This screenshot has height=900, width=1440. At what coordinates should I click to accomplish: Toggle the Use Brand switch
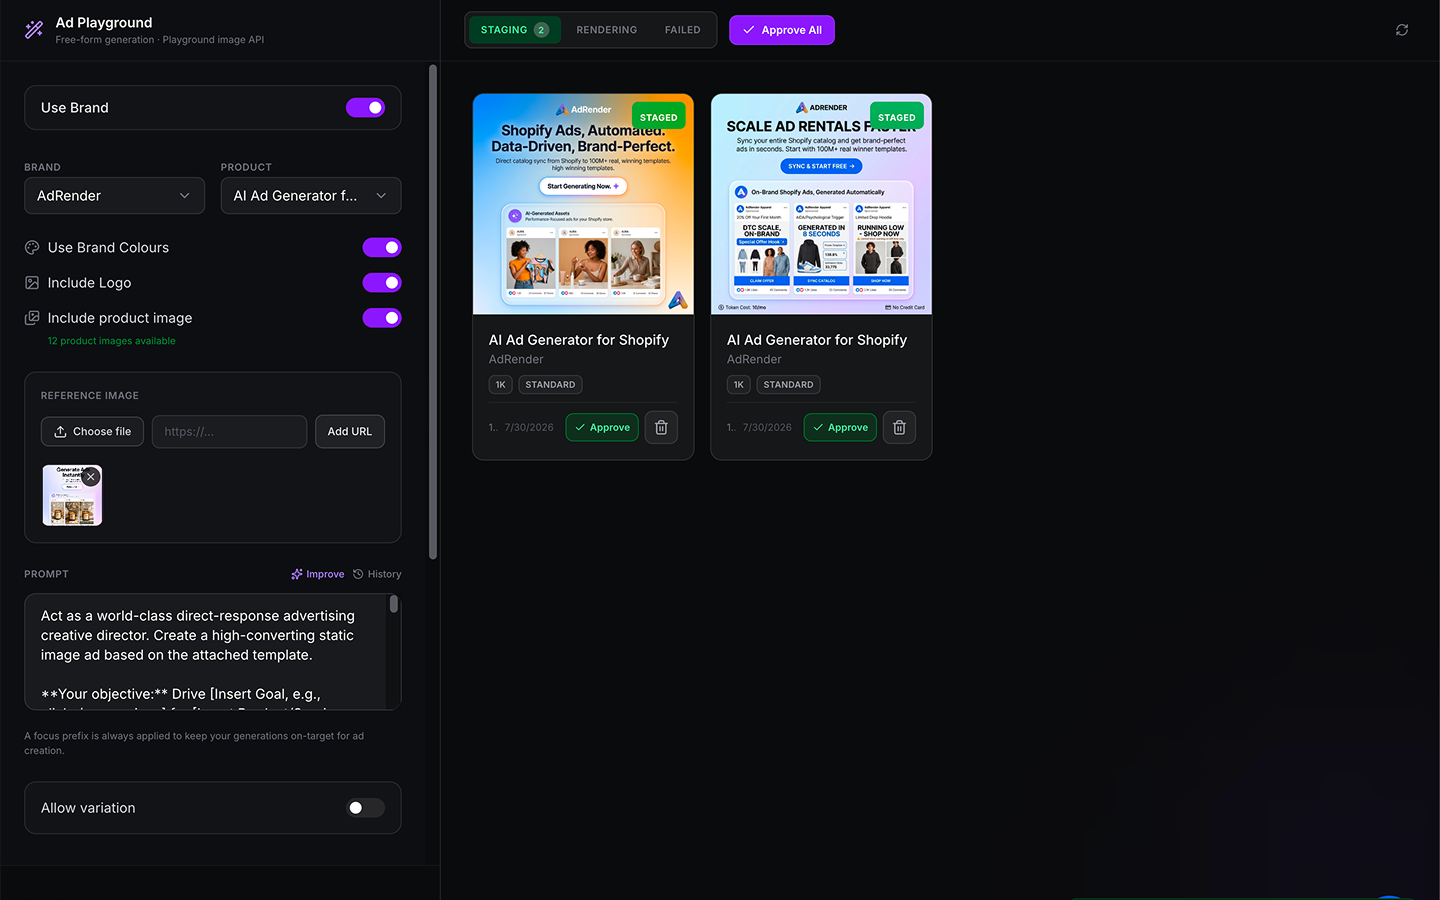click(x=365, y=108)
